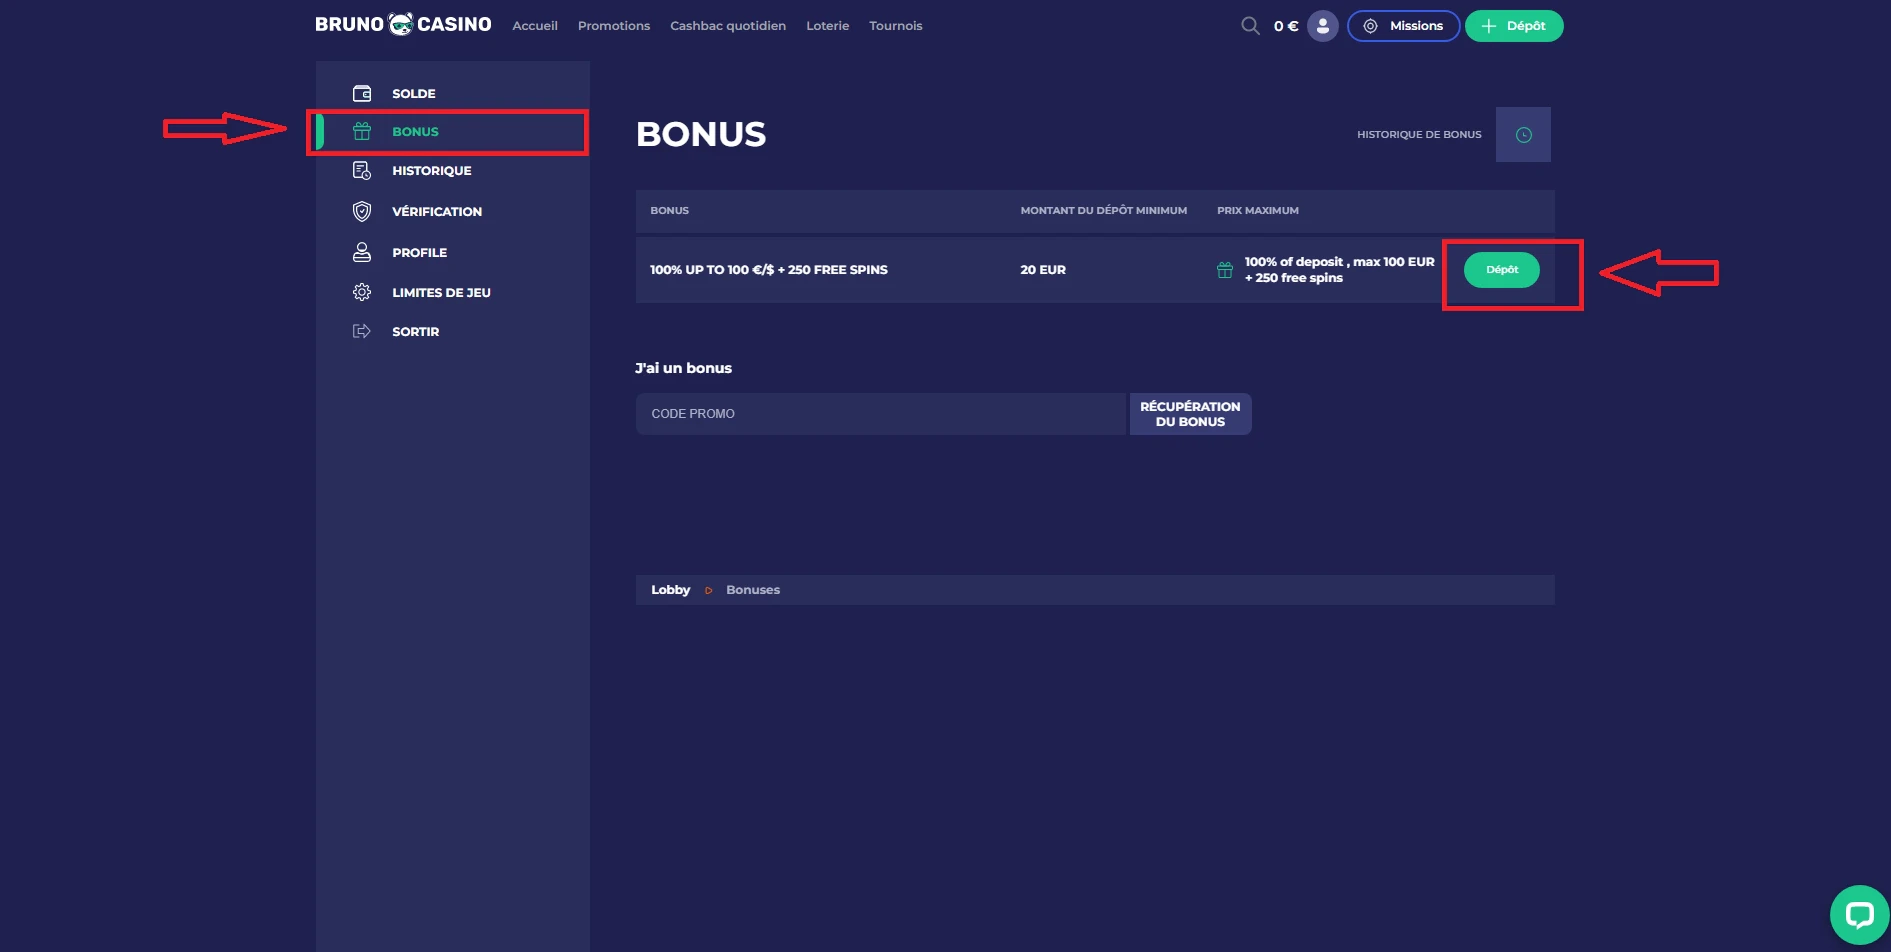Click the Dépôt button in bonus row
Viewport: 1891px width, 952px height.
pyautogui.click(x=1502, y=270)
